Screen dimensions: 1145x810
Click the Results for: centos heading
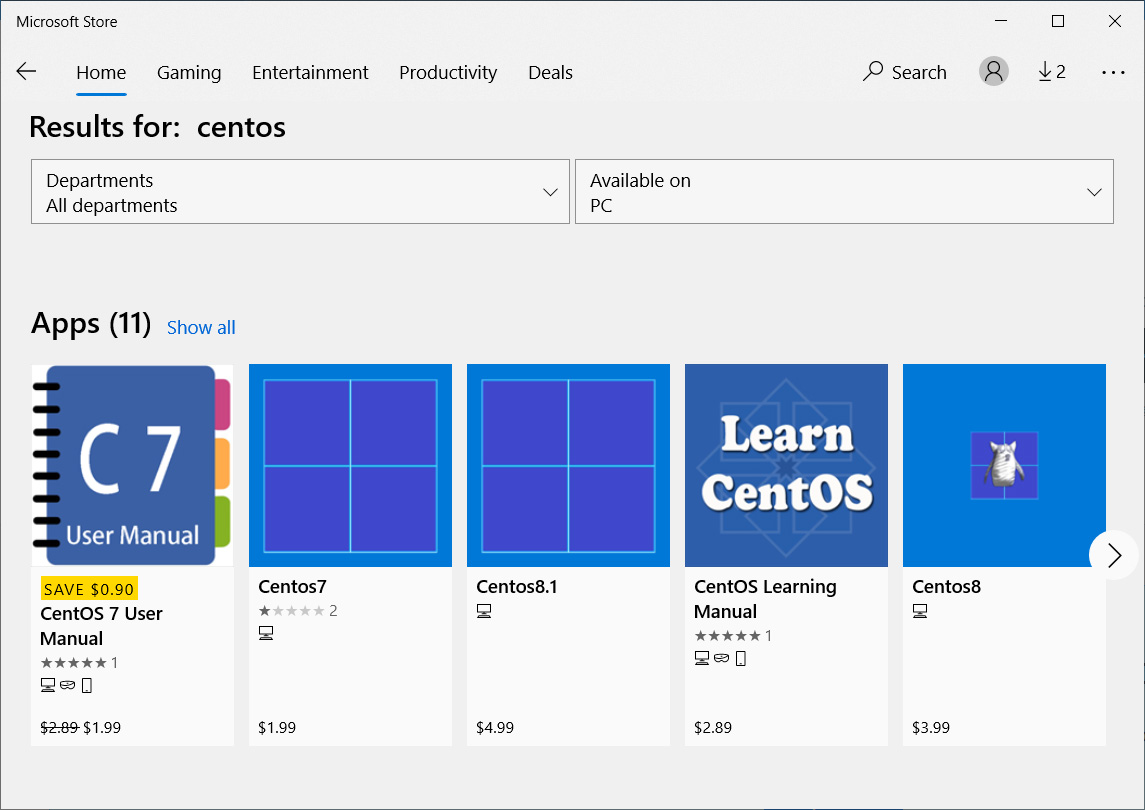158,127
